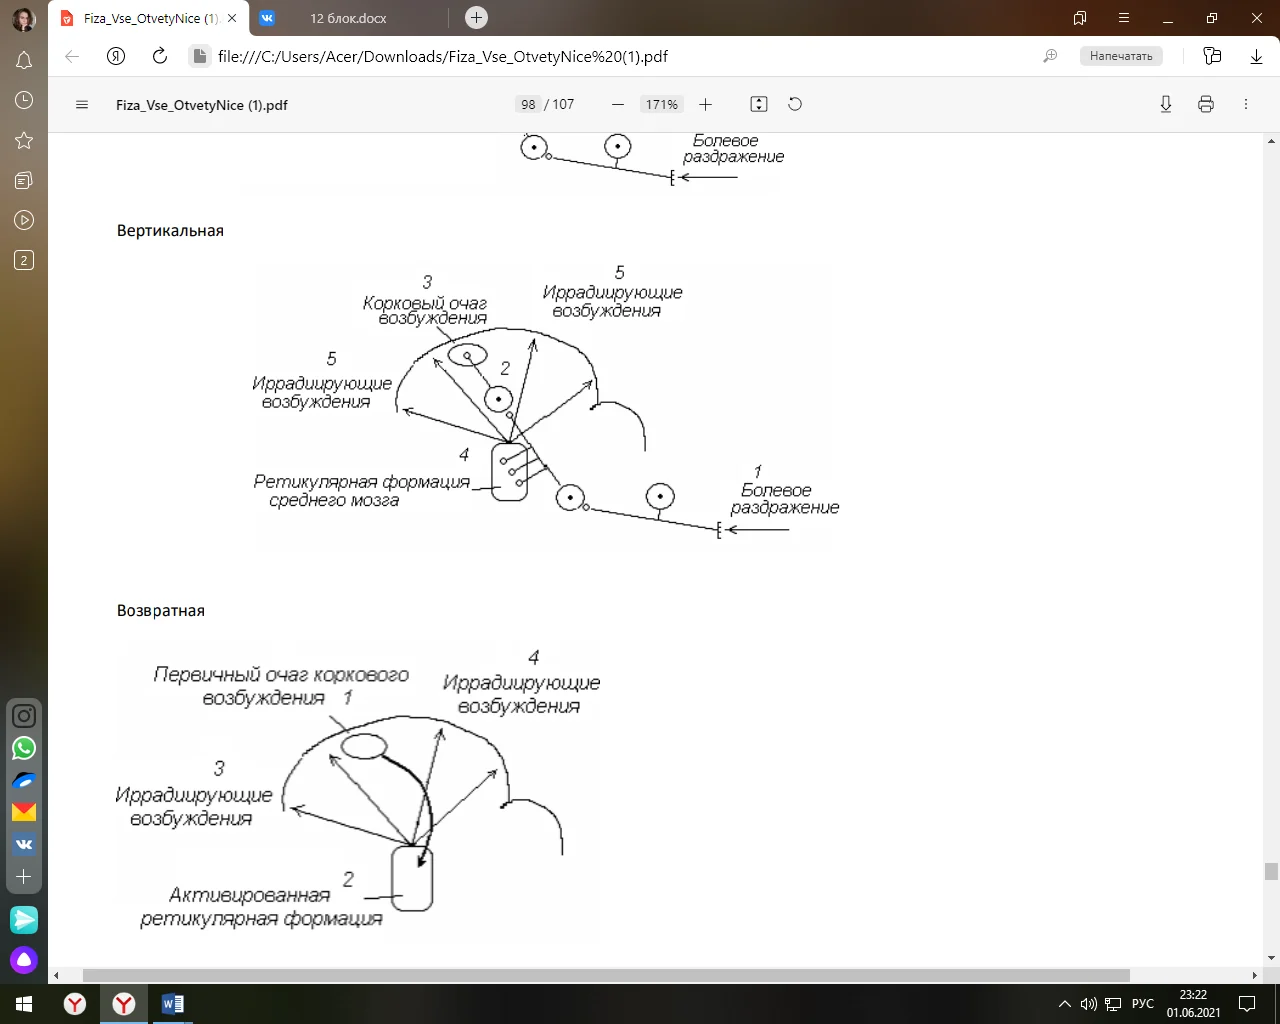
Task: Open the sidebar history clock
Action: pos(24,100)
